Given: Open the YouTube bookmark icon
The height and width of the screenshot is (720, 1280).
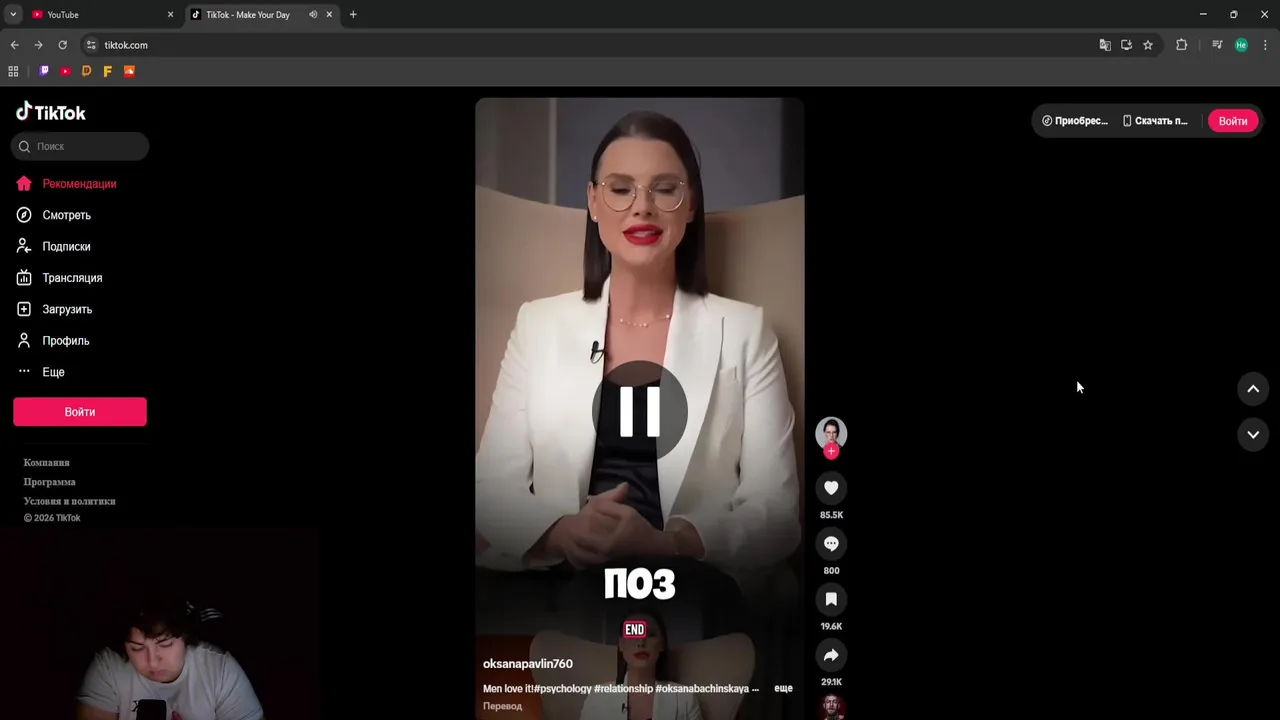Looking at the screenshot, I should tap(65, 71).
